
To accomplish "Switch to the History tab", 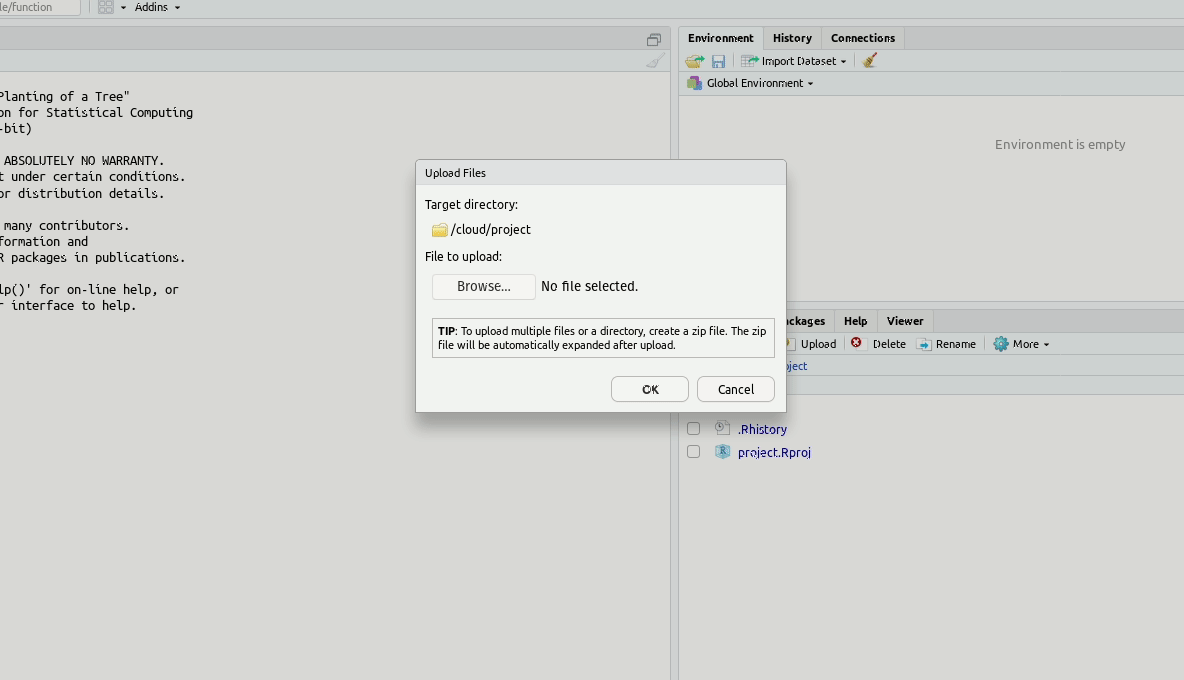I will point(792,38).
